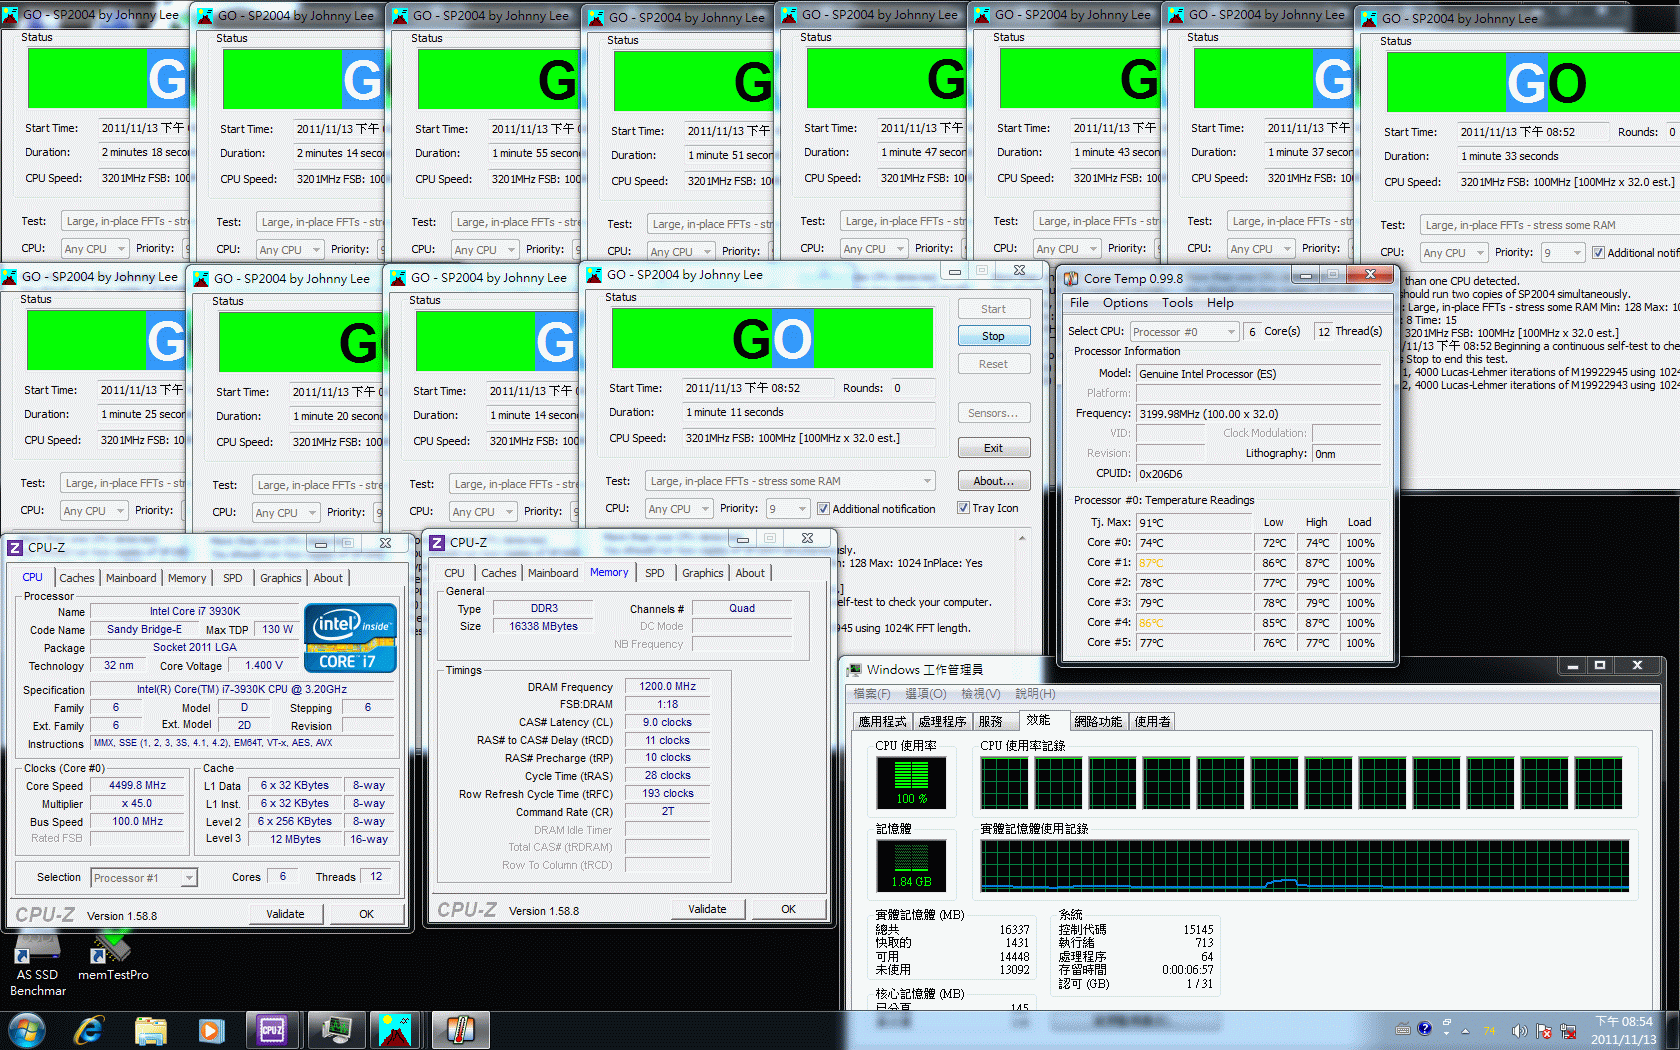The height and width of the screenshot is (1050, 1680).
Task: Open the network status tray icon
Action: tap(1568, 1031)
